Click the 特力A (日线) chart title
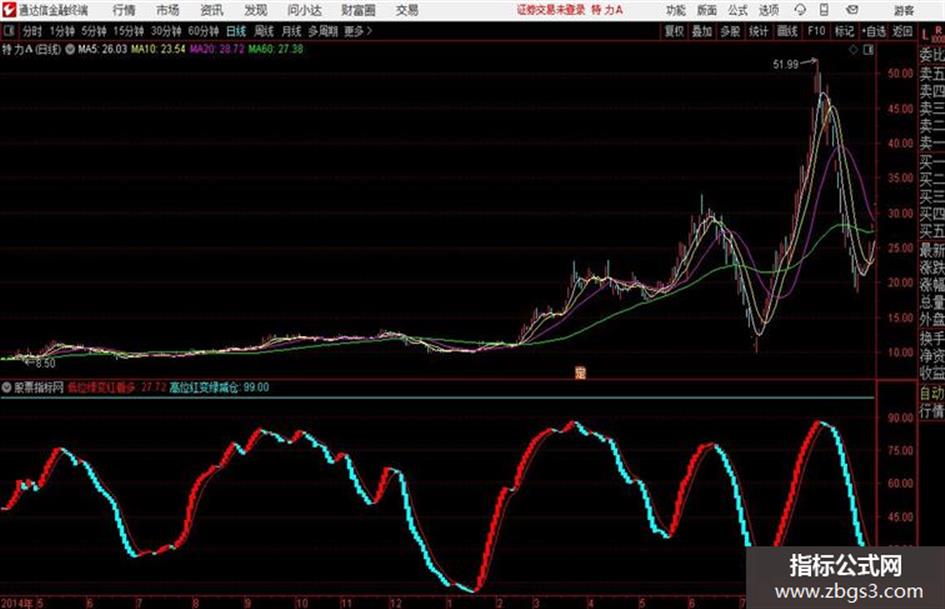This screenshot has width=945, height=609. click(x=31, y=49)
